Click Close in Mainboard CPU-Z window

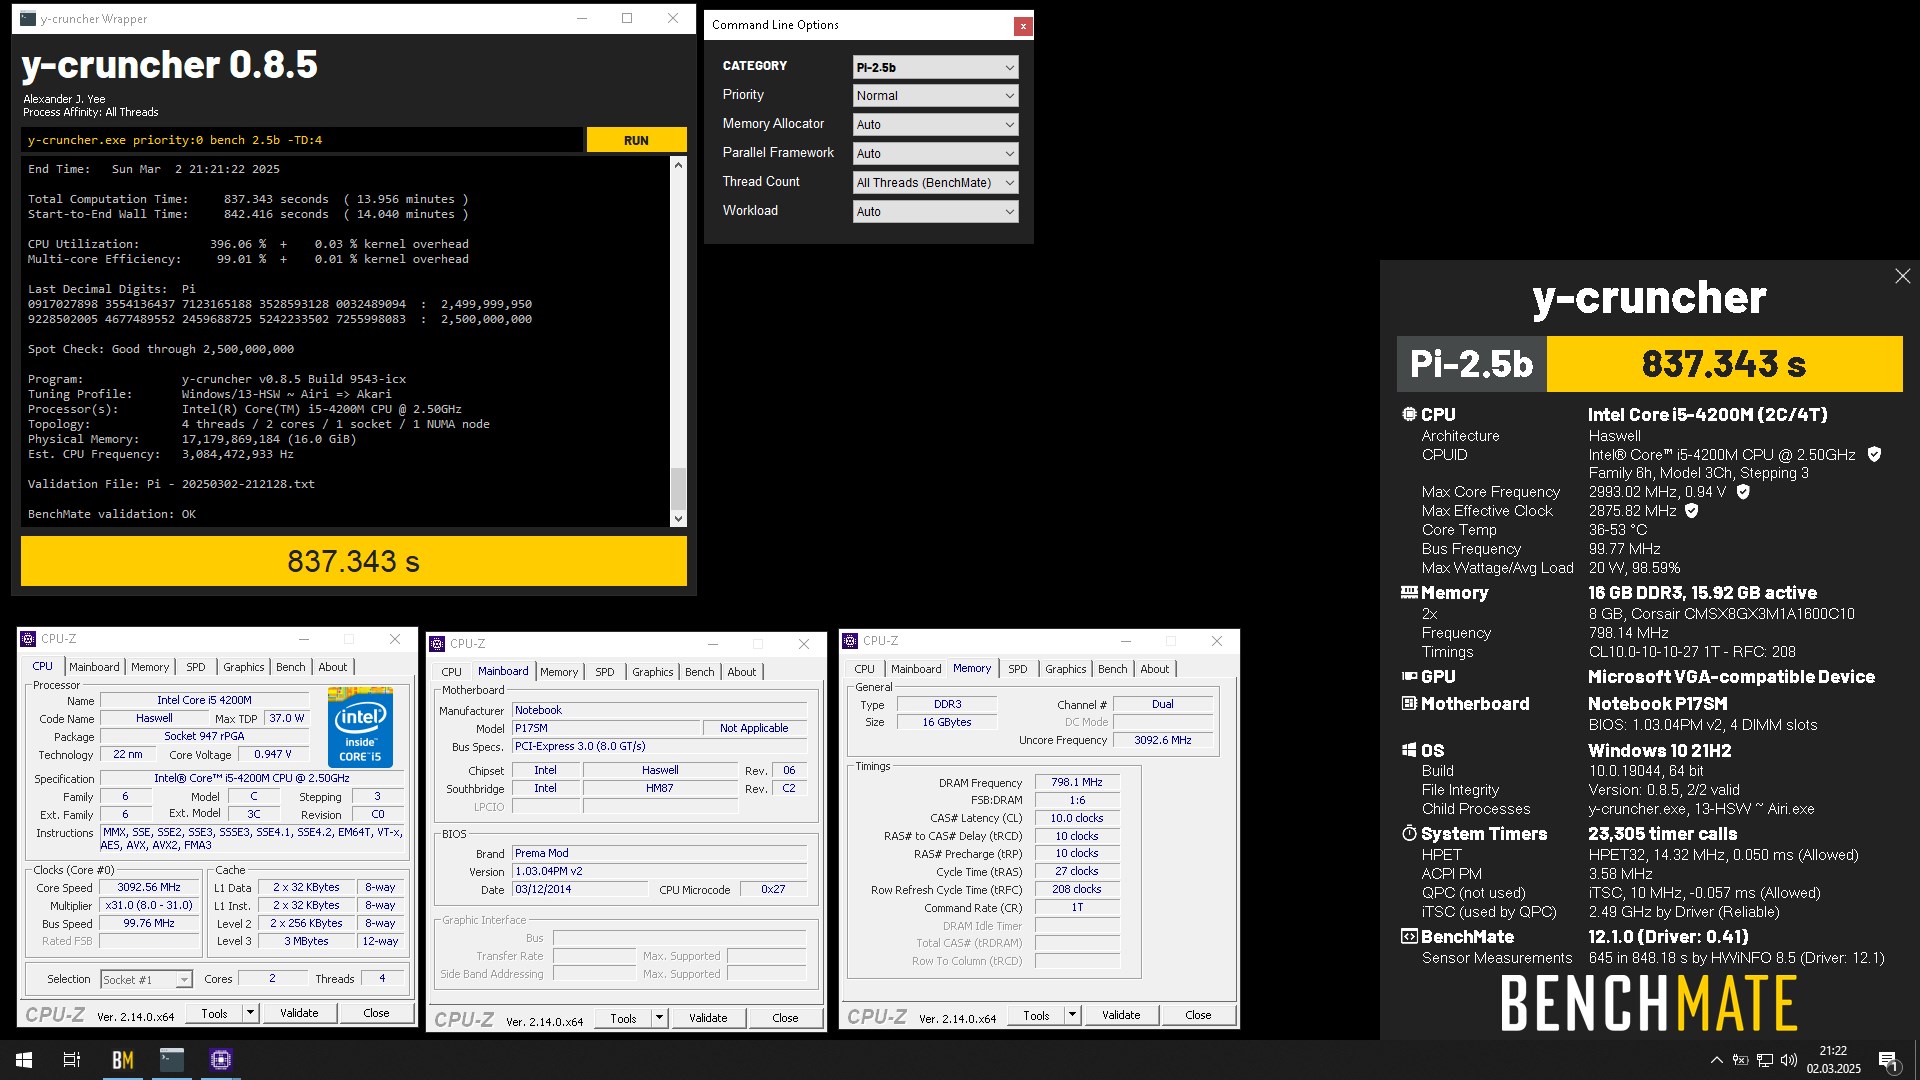click(x=785, y=1018)
